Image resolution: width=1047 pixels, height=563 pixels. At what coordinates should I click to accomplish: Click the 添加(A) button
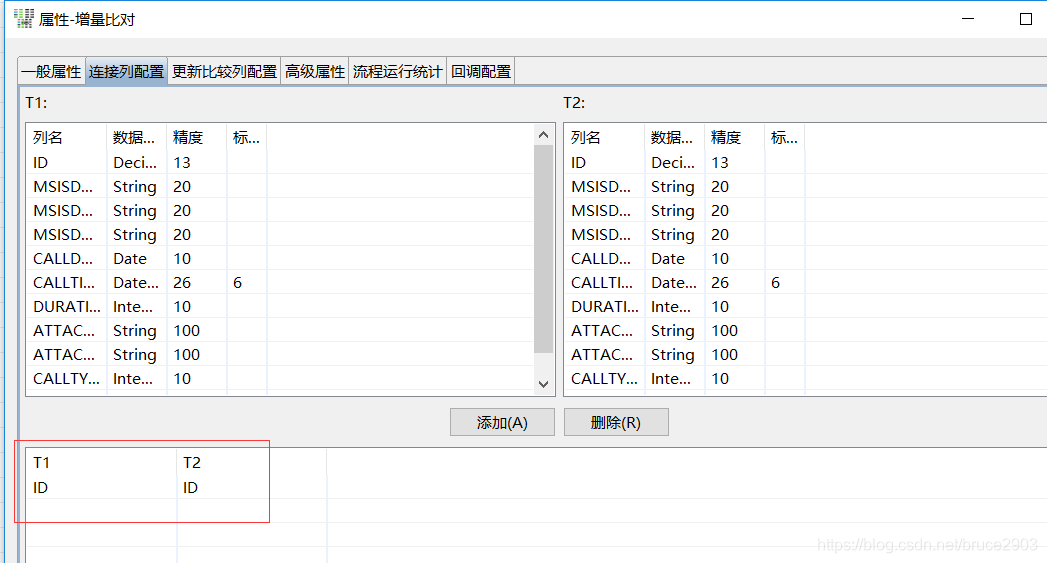(502, 422)
